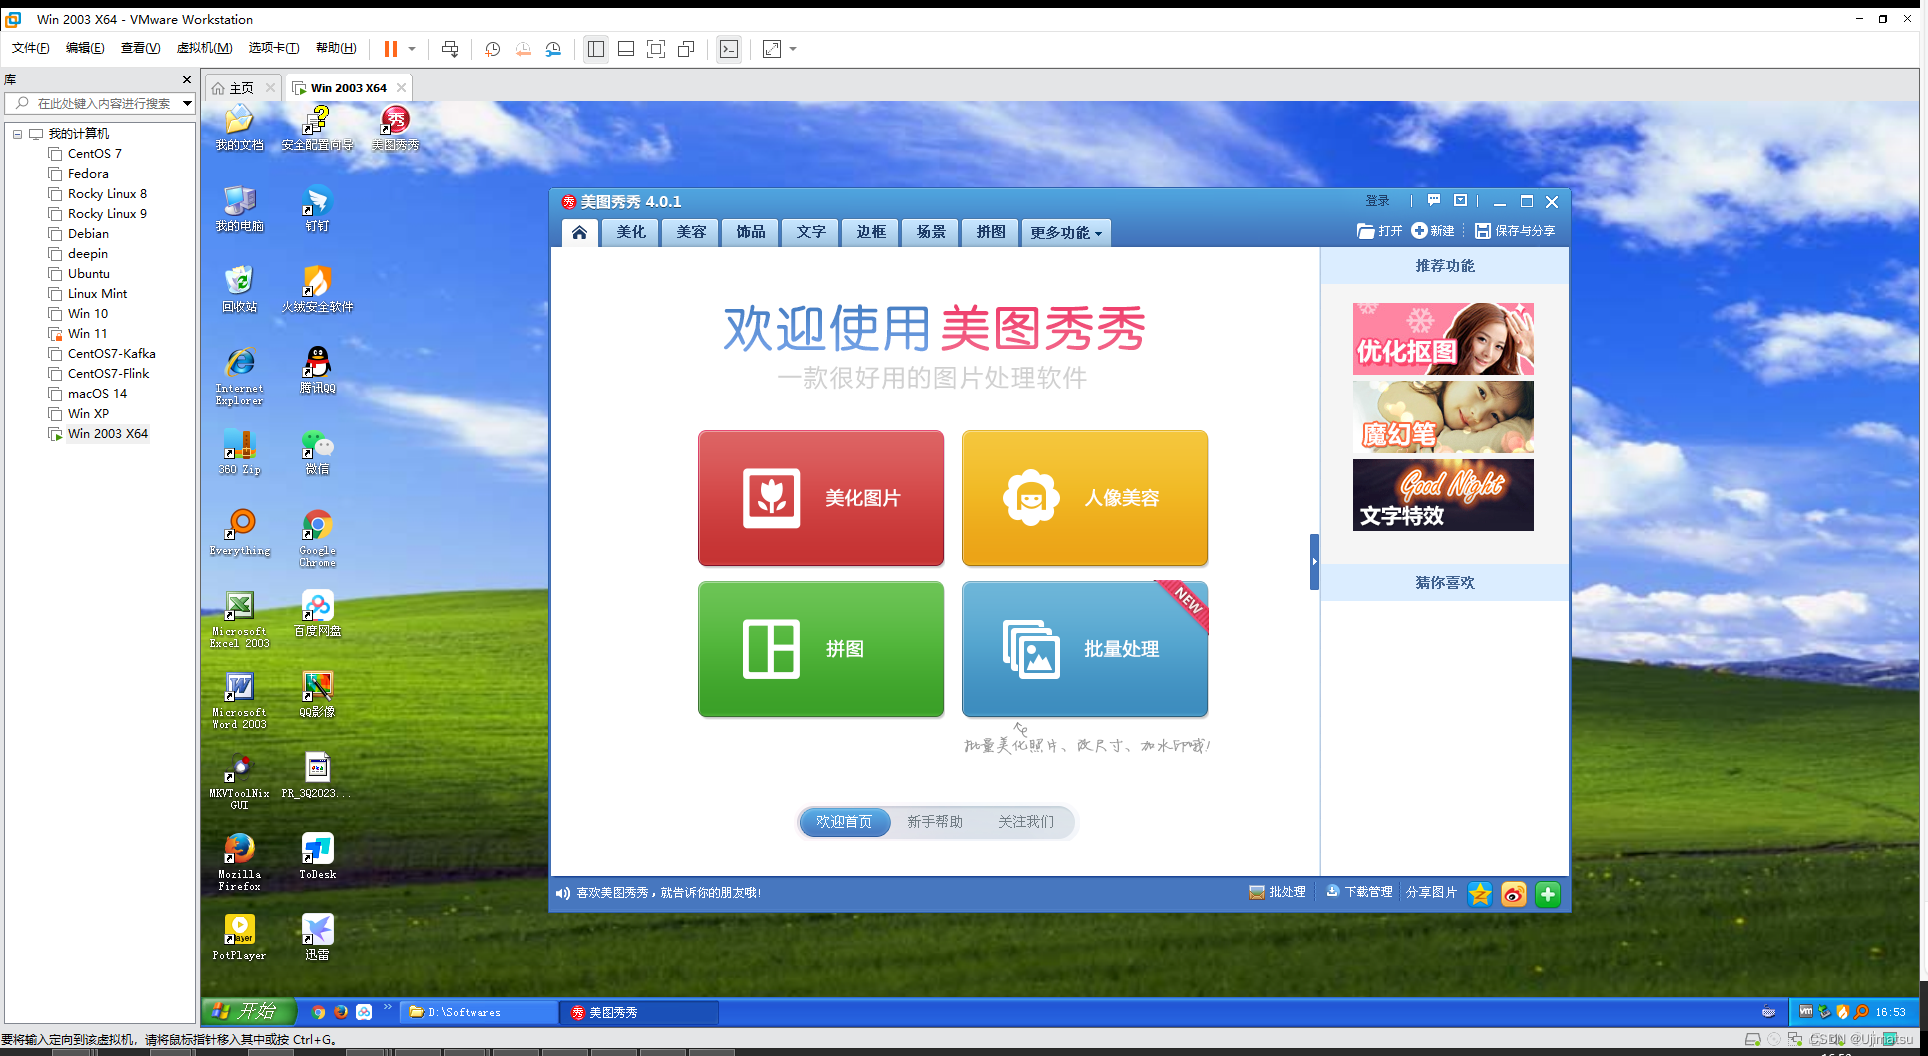Screen dimensions: 1928x1056
Task: Select the 欢迎首页 pill toggle
Action: [x=844, y=822]
